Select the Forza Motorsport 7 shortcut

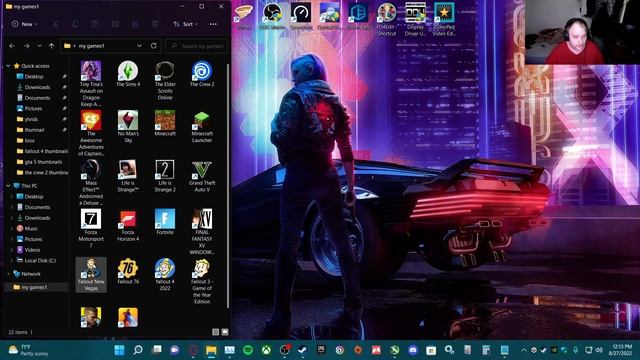[91, 229]
